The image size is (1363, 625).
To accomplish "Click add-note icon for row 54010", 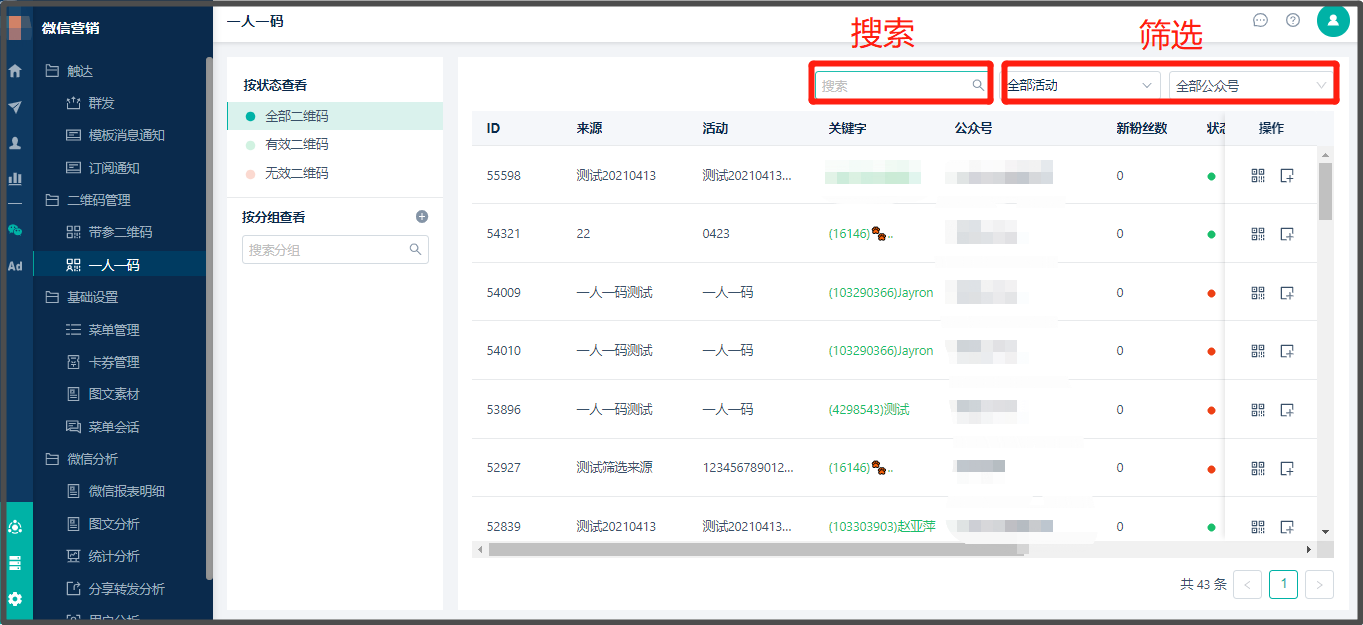I will point(1287,351).
